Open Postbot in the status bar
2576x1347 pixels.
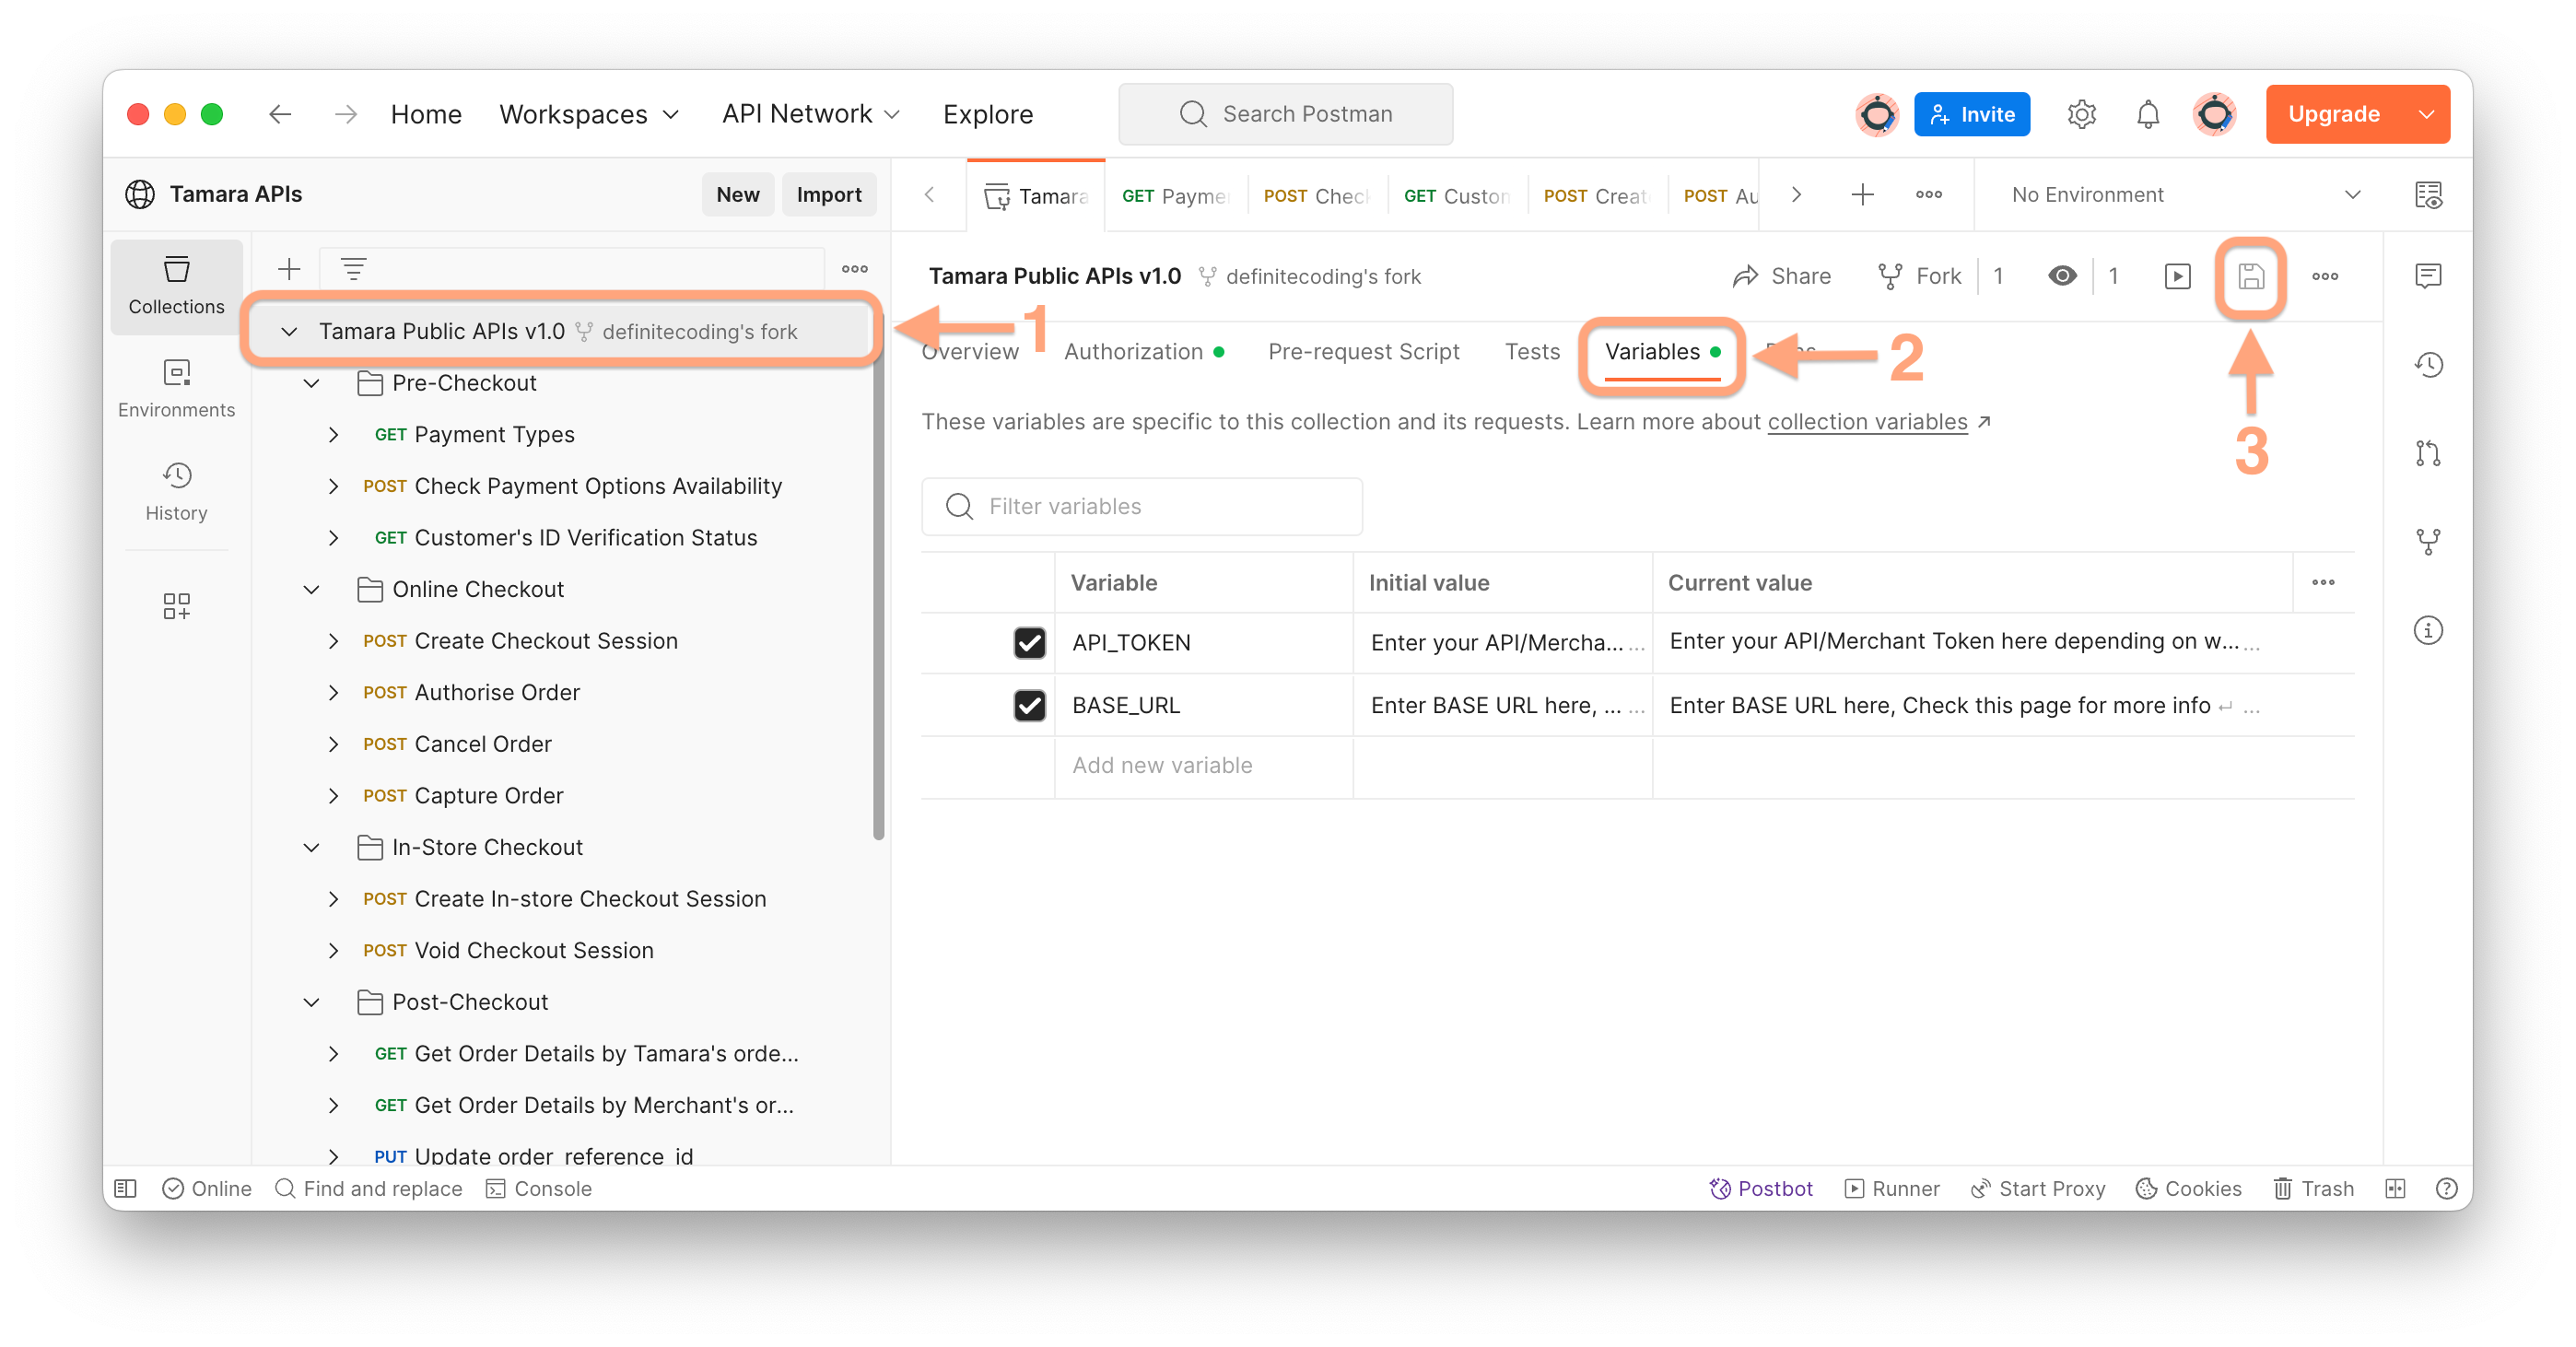[x=1761, y=1188]
